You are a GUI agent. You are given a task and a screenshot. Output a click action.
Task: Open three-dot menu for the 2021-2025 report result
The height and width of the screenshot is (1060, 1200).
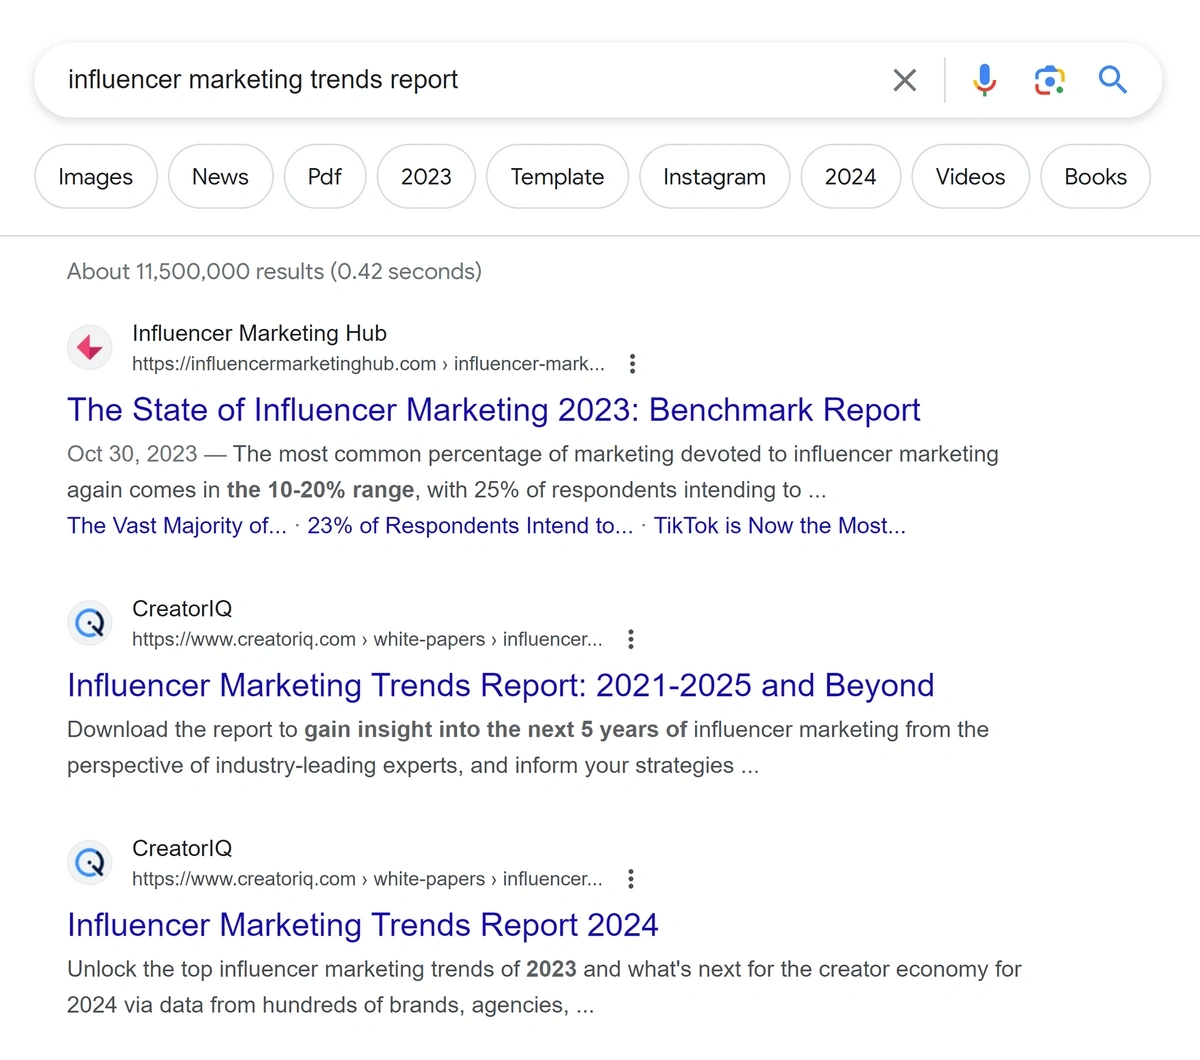pyautogui.click(x=631, y=639)
